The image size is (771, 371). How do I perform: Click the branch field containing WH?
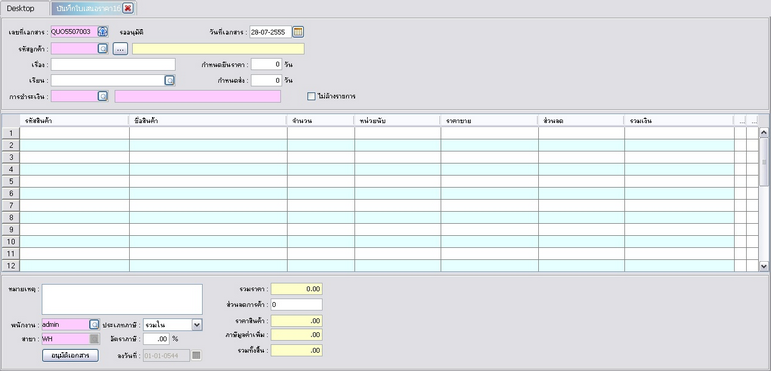[65, 339]
